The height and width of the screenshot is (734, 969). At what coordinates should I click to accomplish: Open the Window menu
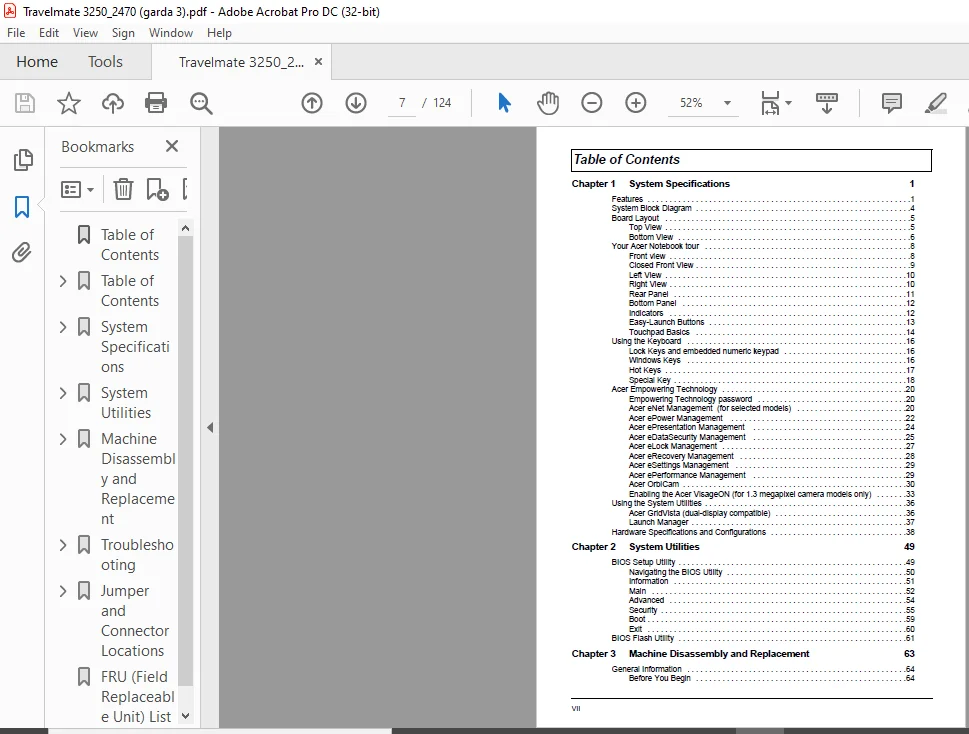171,33
